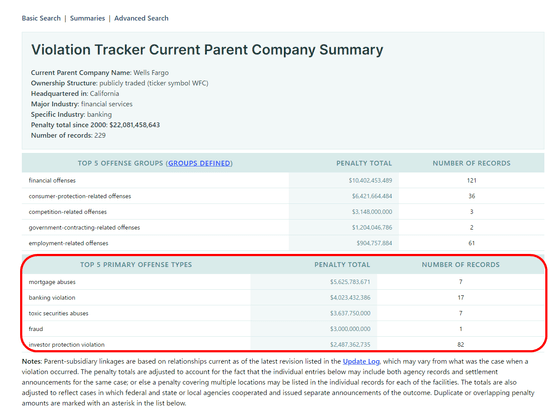Click the $1,204,046,786 penalty total
The height and width of the screenshot is (420, 560).
(x=372, y=228)
